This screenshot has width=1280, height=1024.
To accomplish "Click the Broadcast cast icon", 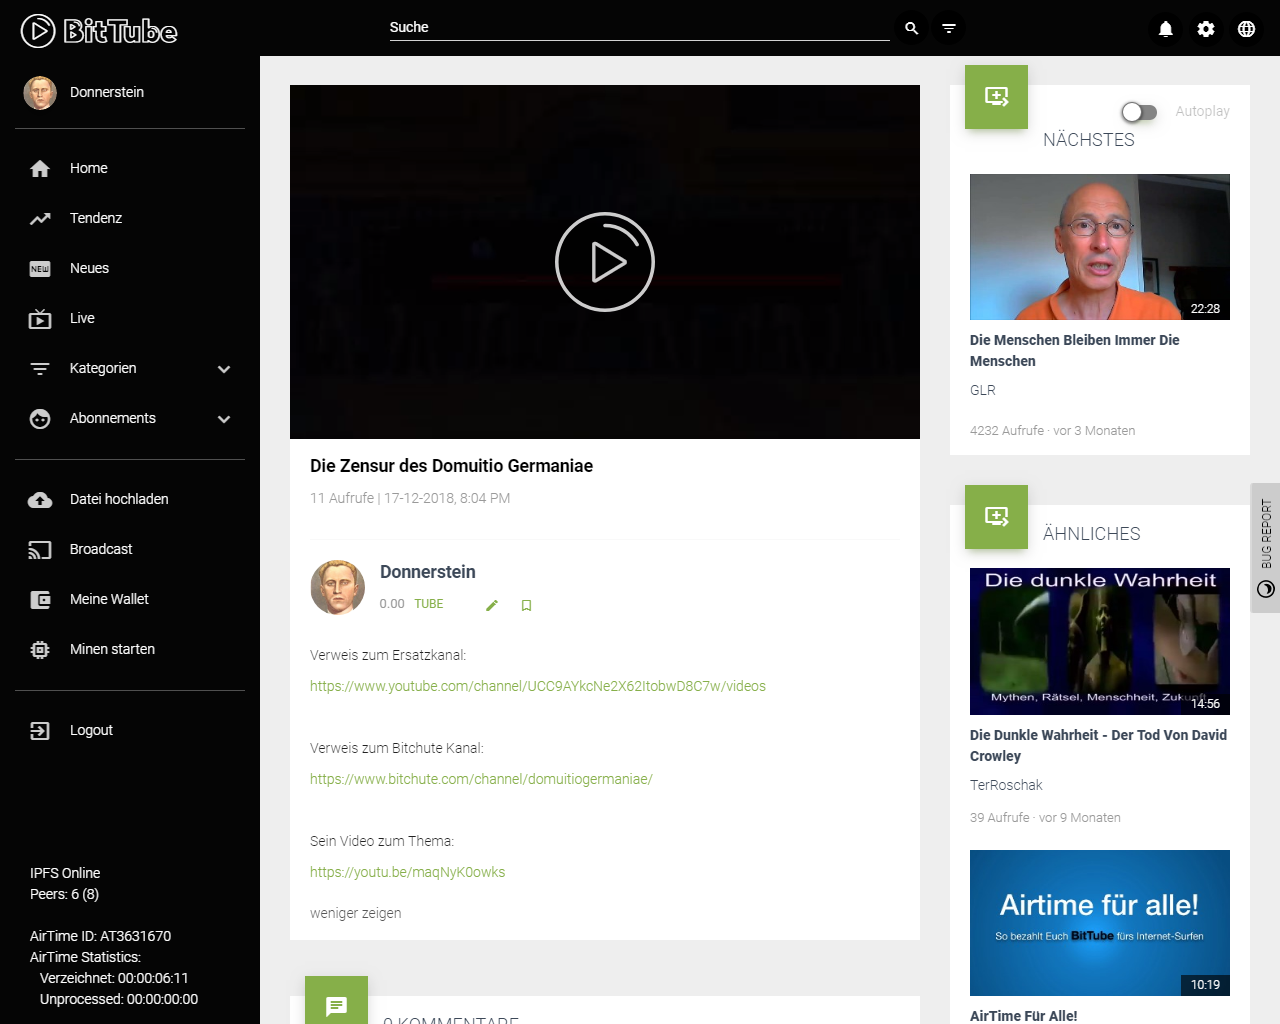I will [40, 550].
